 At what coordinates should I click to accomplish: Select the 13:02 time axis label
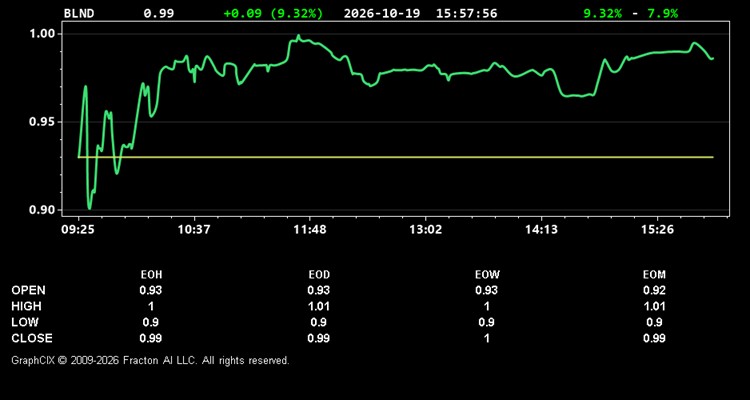(x=426, y=230)
